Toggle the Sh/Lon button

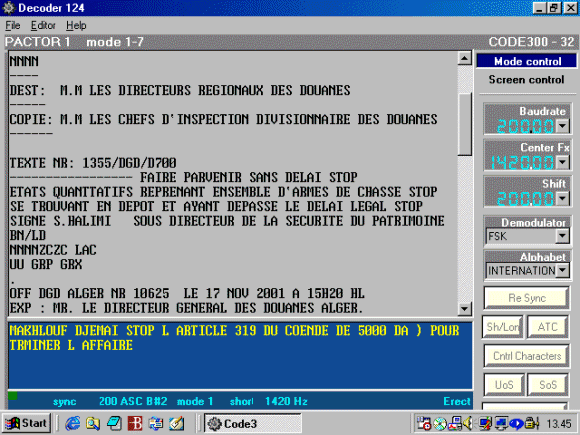point(502,327)
